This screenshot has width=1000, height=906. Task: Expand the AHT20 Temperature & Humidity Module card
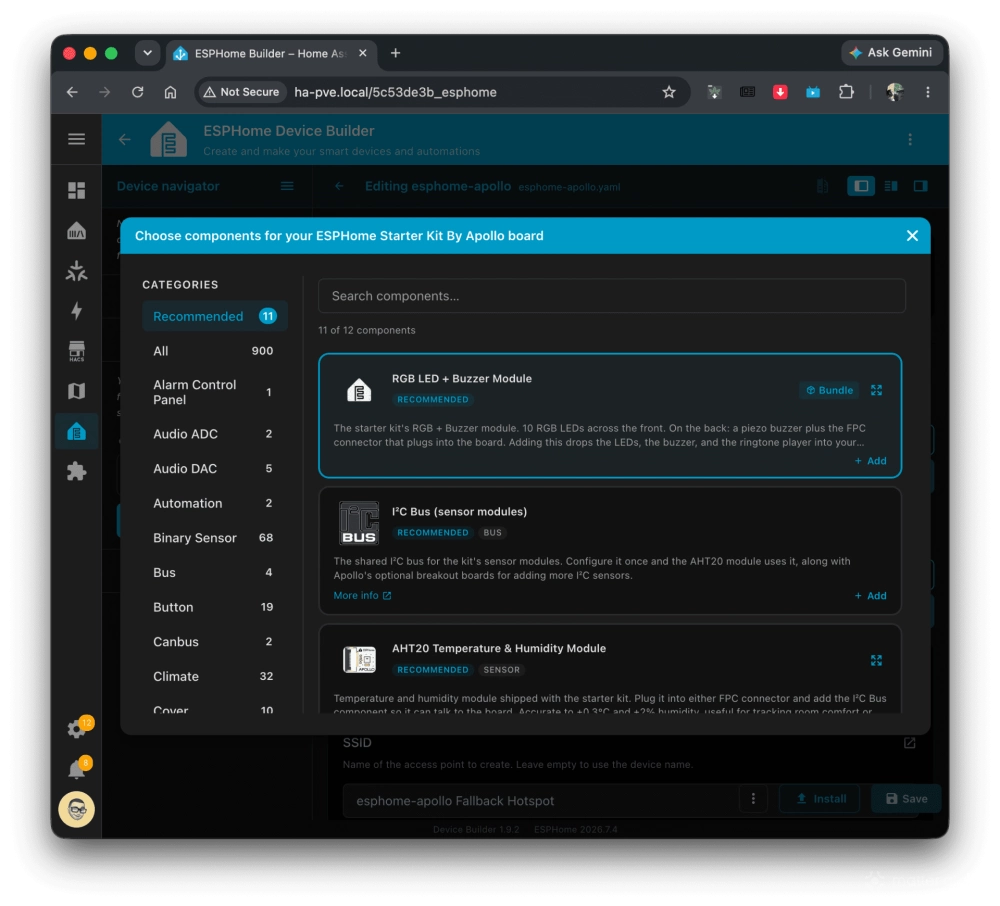876,661
